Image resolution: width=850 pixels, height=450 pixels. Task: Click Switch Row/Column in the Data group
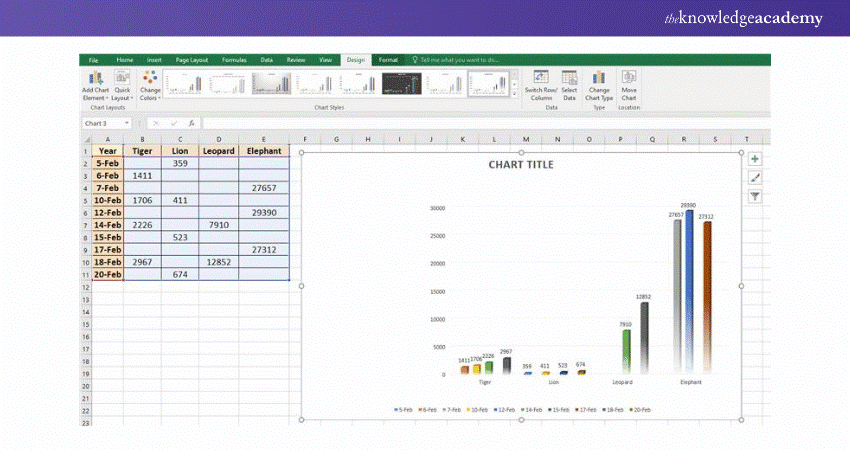[540, 85]
